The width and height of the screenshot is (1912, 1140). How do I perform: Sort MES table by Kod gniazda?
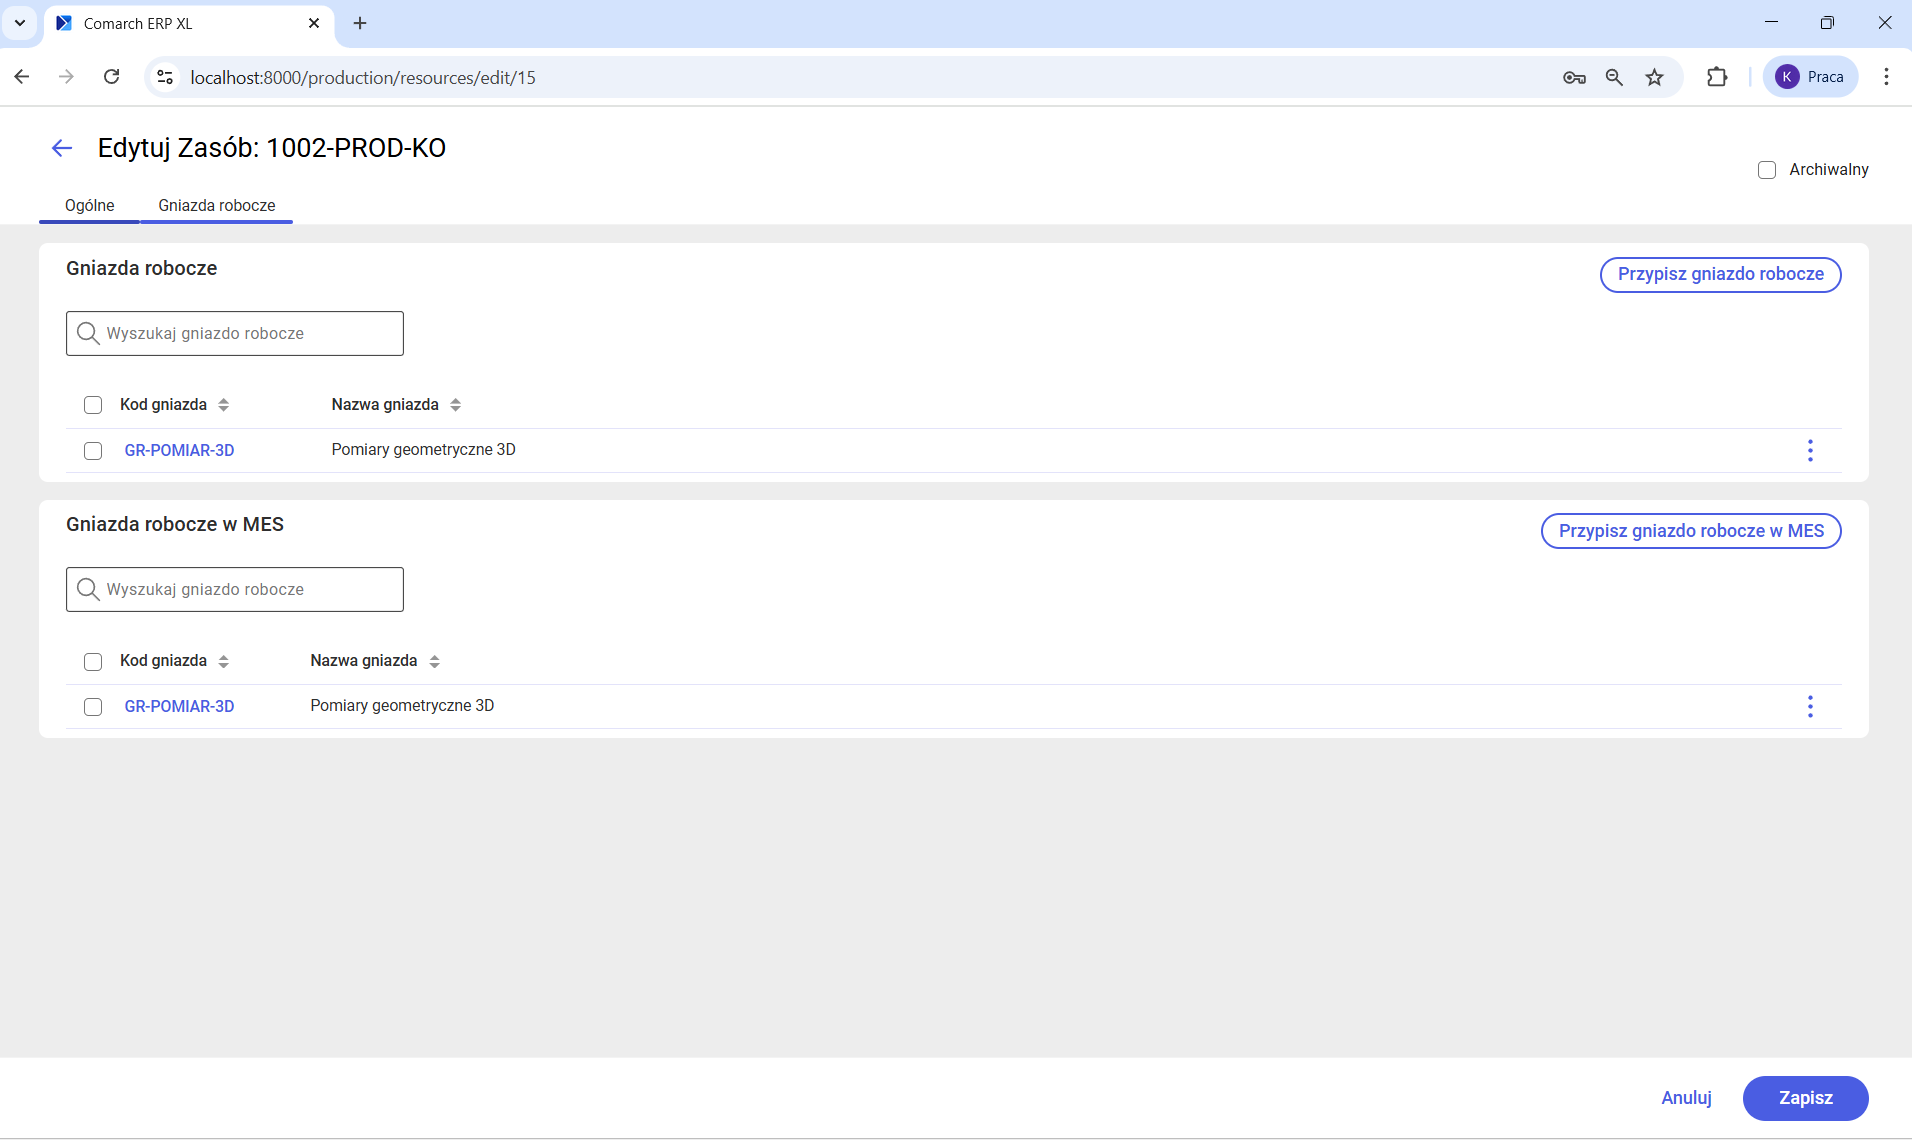224,661
